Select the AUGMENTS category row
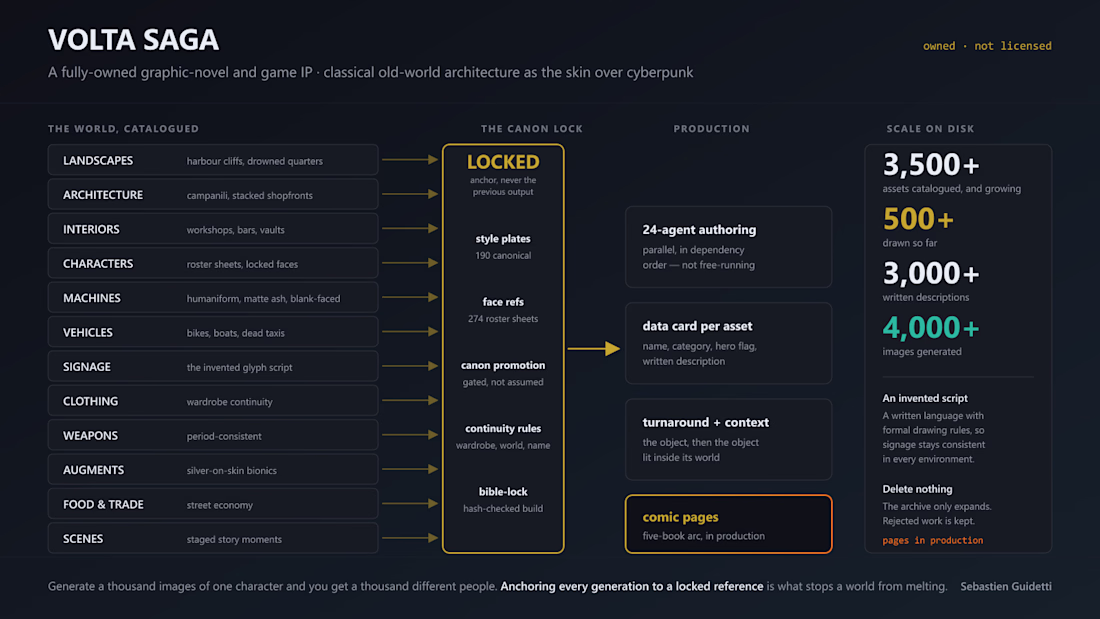 [213, 470]
